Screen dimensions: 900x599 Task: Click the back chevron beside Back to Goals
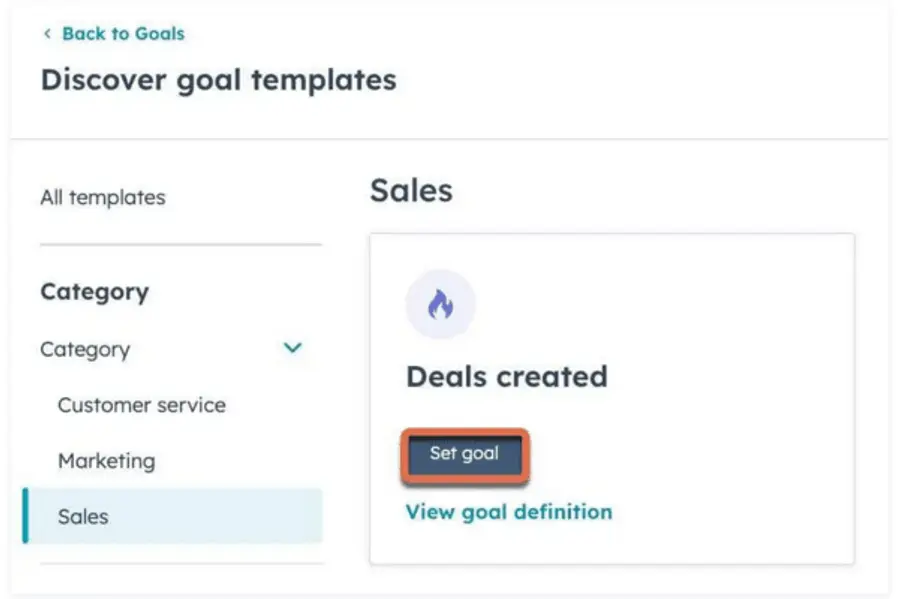48,33
